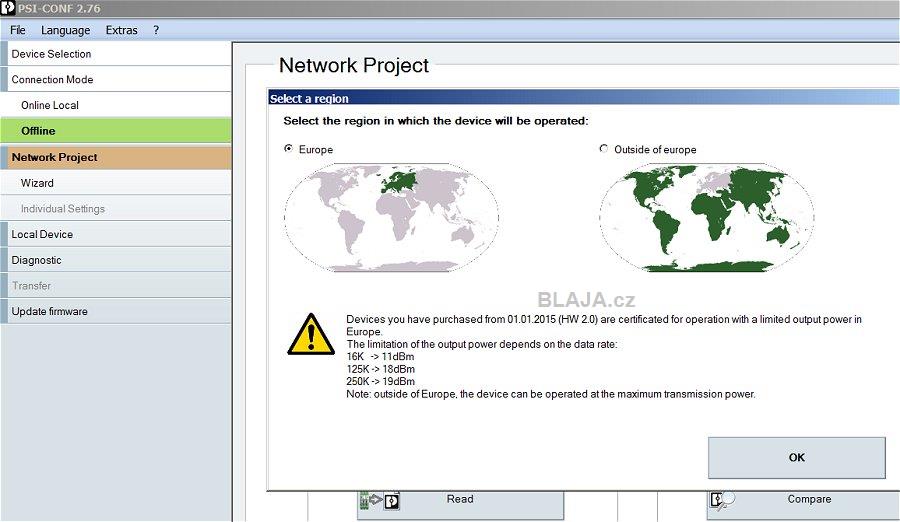Open the Update firmware section
The height and width of the screenshot is (522, 900).
[116, 311]
